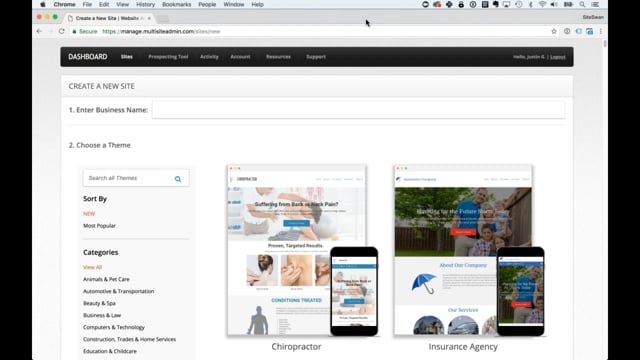This screenshot has height=360, width=640.
Task: Open the Edit menu
Action: pos(104,4)
